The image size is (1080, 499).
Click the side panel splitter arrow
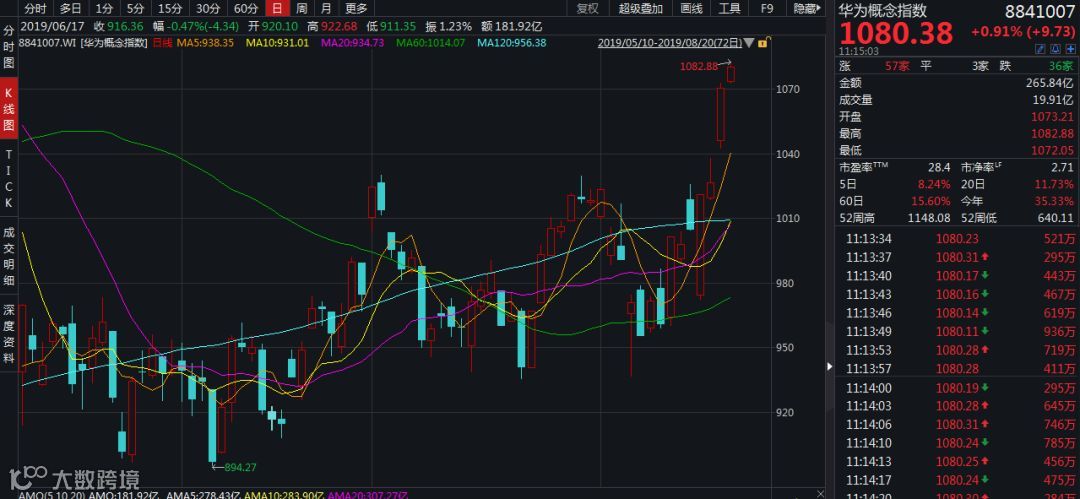pos(830,366)
